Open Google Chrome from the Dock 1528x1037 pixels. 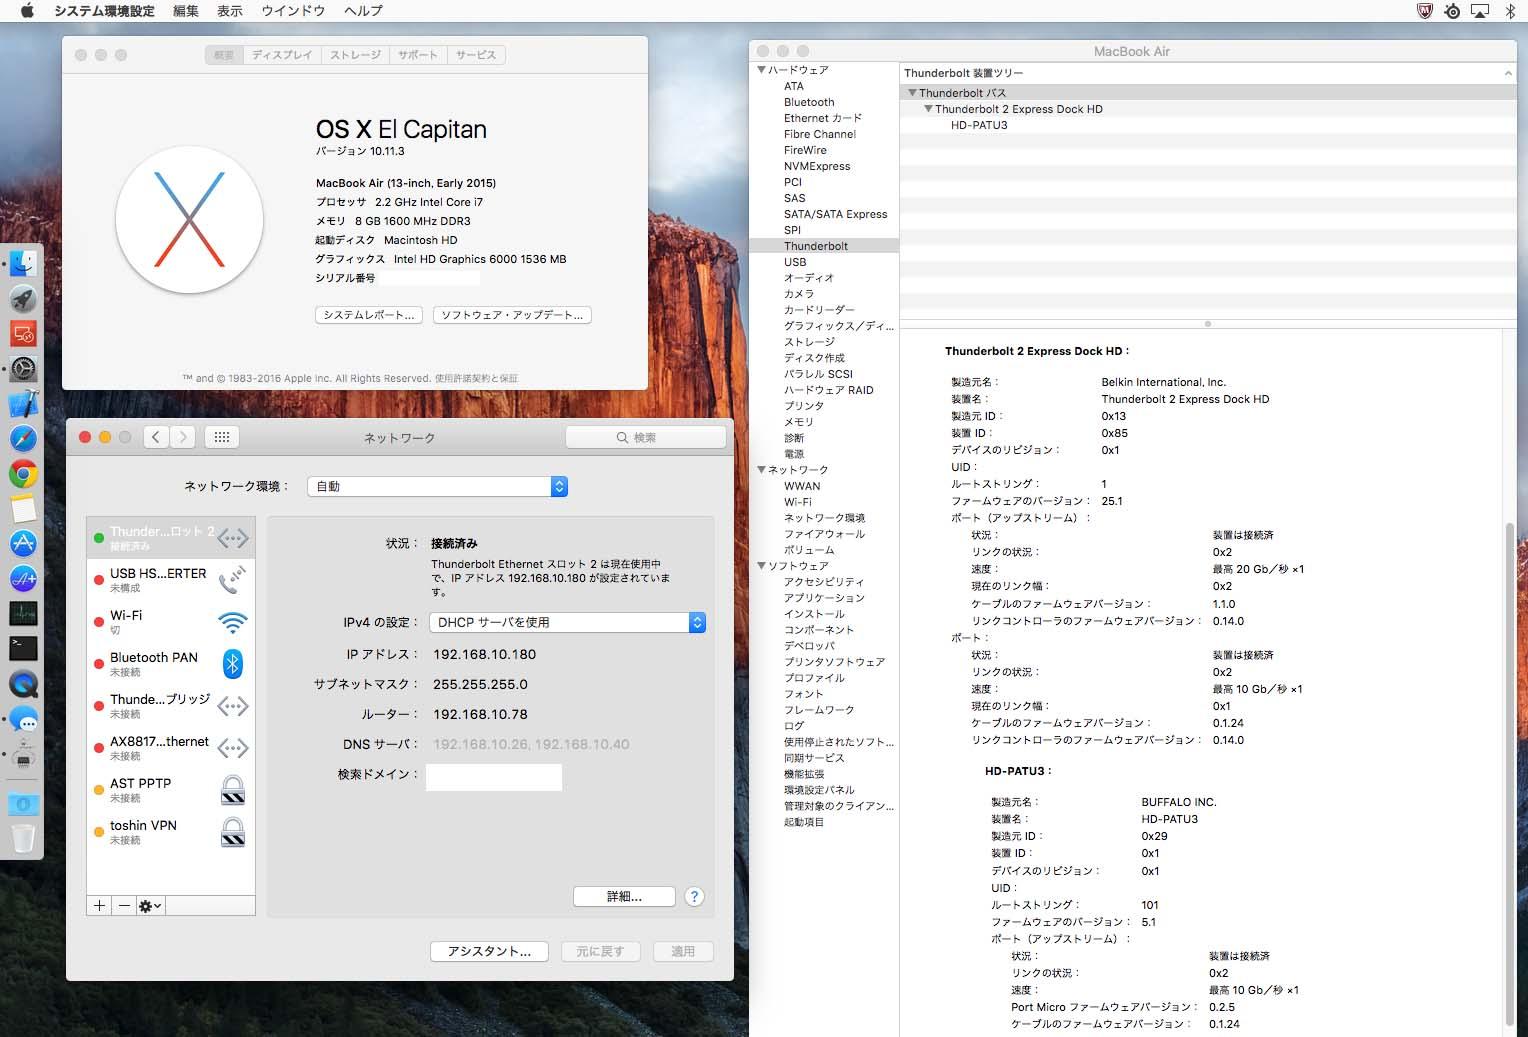pos(23,474)
